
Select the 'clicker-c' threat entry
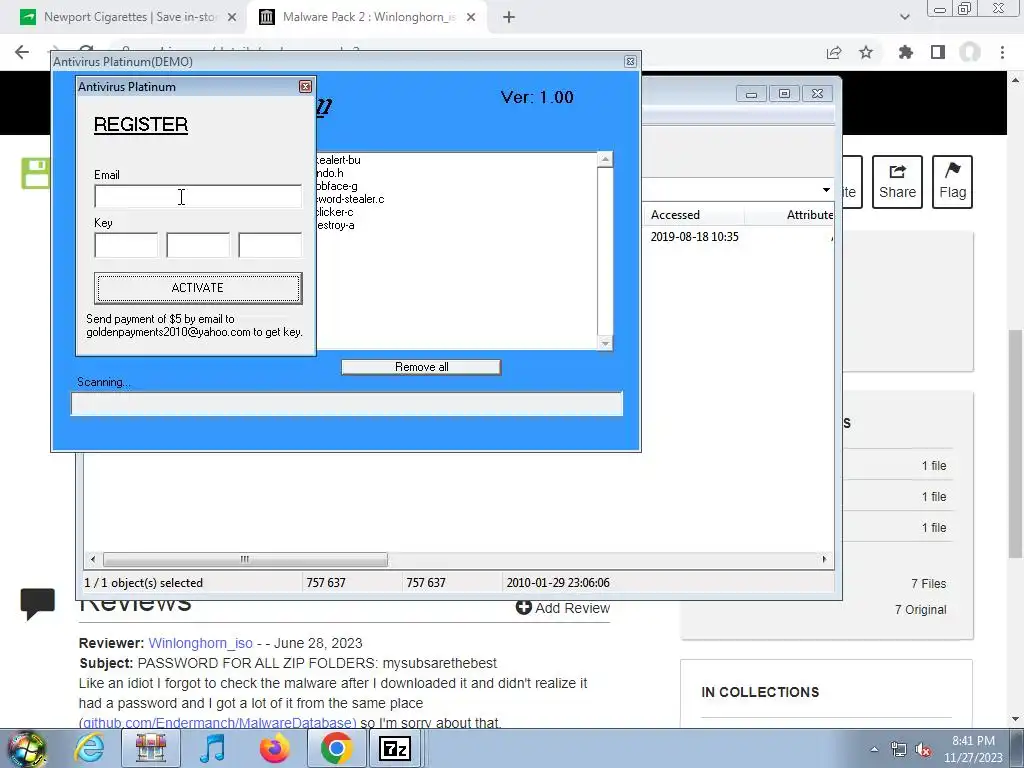point(334,212)
